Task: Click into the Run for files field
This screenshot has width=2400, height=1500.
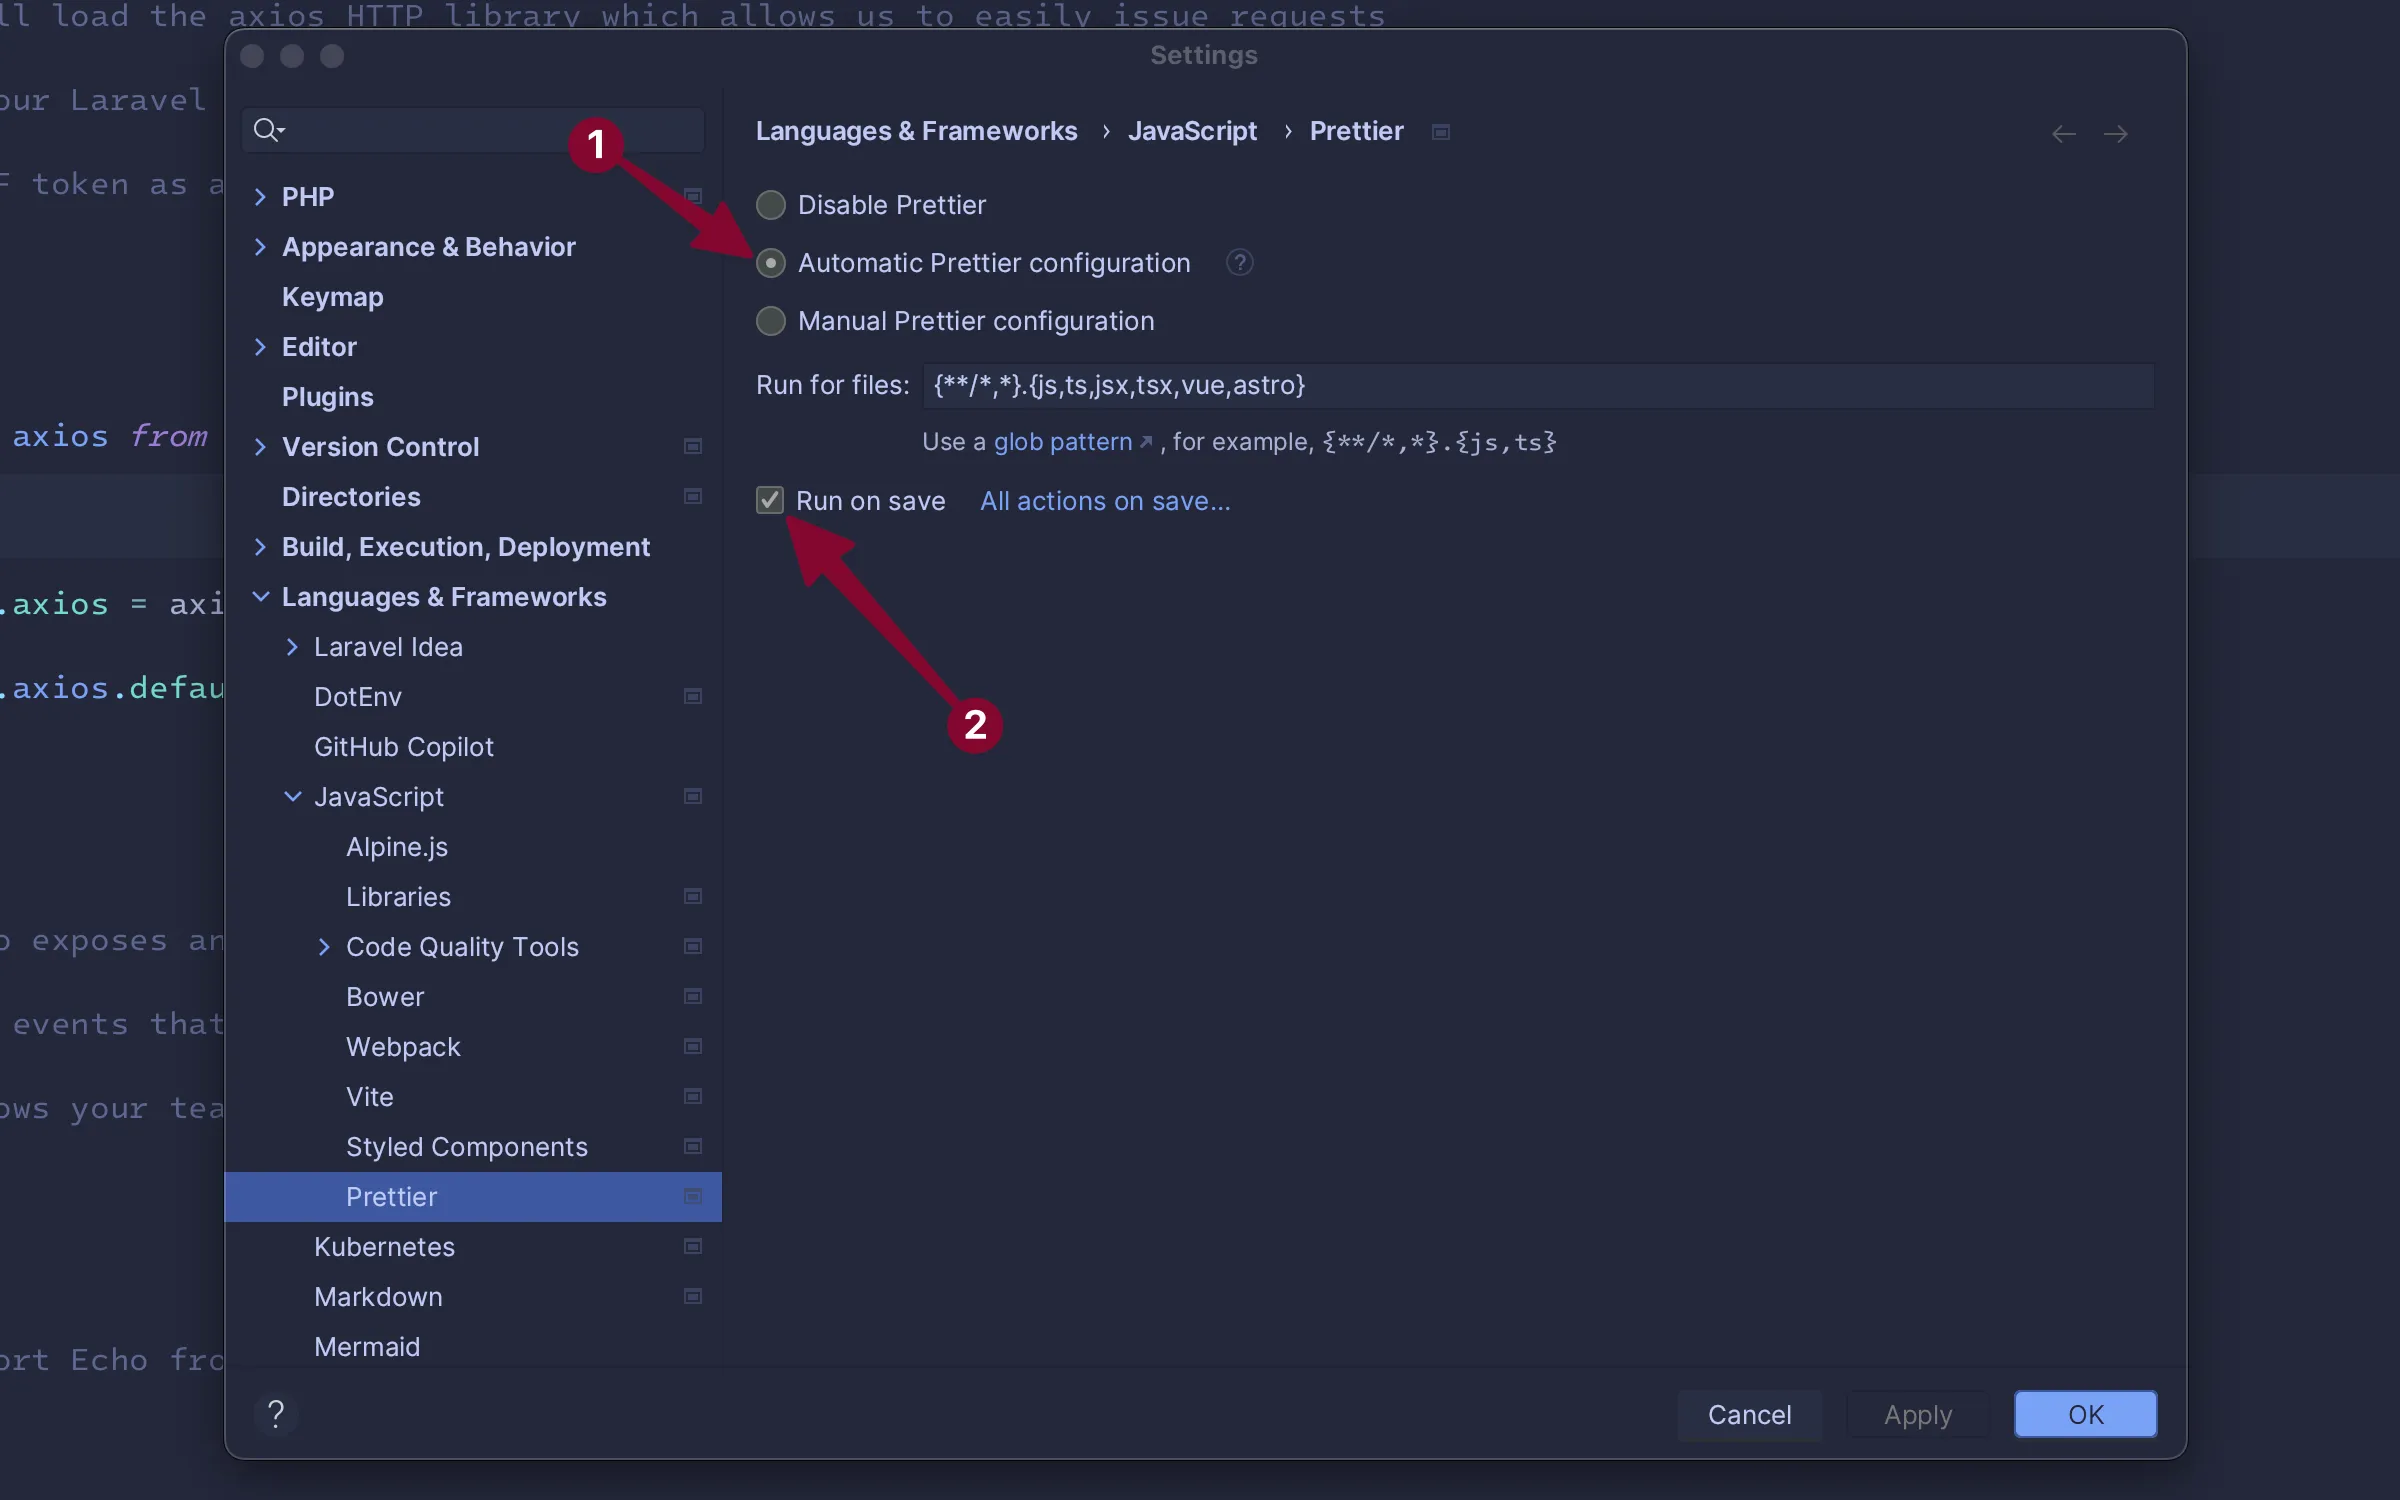Action: click(1538, 385)
